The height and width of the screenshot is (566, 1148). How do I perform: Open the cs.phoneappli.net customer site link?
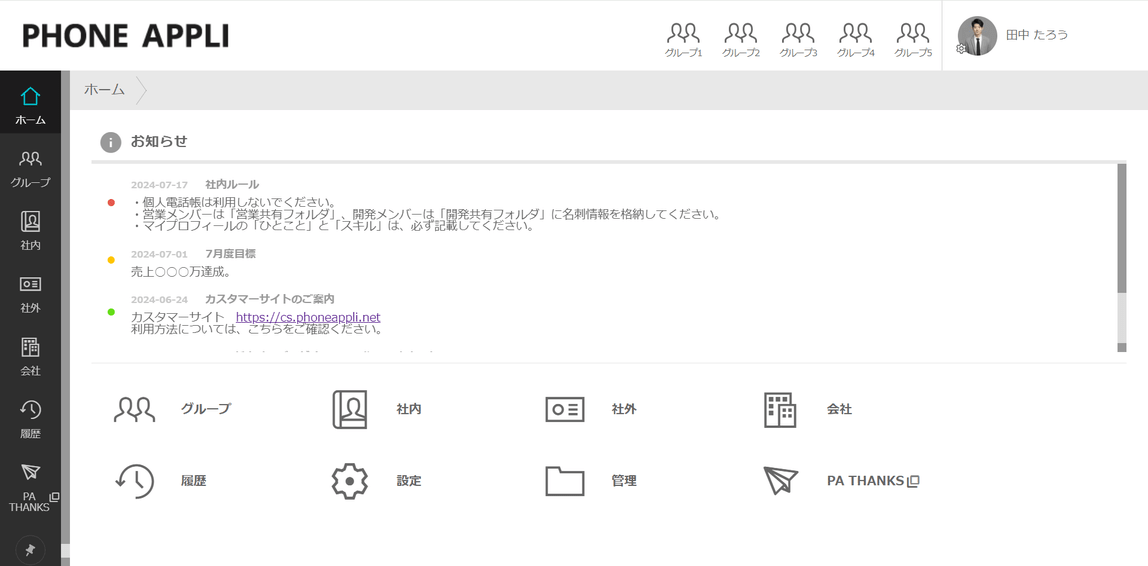pyautogui.click(x=308, y=317)
